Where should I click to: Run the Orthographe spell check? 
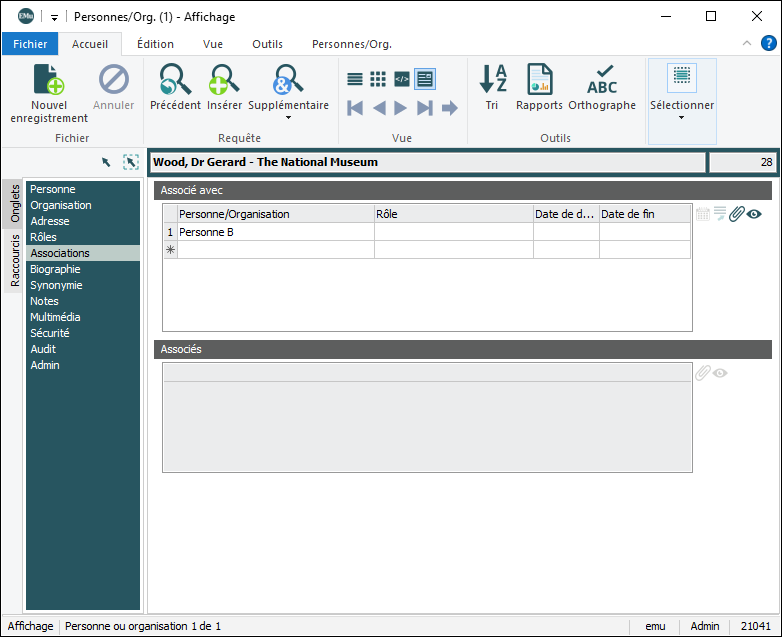coord(602,80)
